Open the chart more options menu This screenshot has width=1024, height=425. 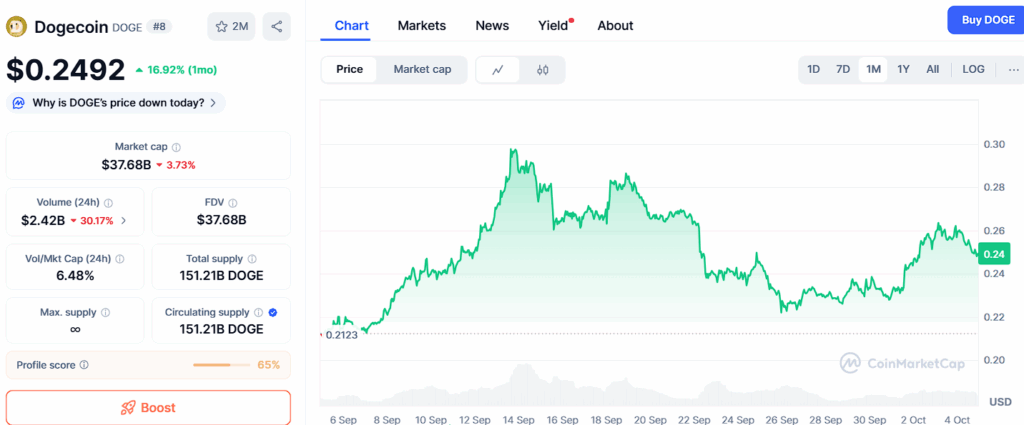pyautogui.click(x=1013, y=69)
